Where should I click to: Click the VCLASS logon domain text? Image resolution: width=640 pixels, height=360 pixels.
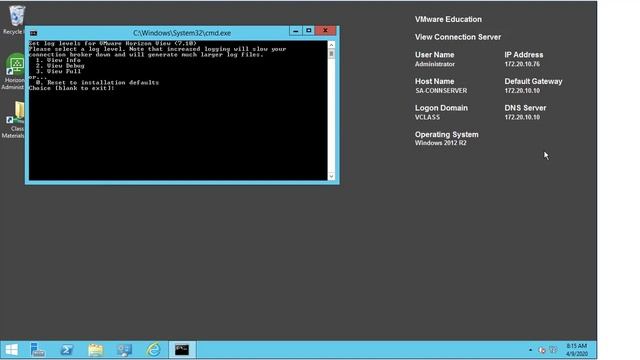pos(427,117)
